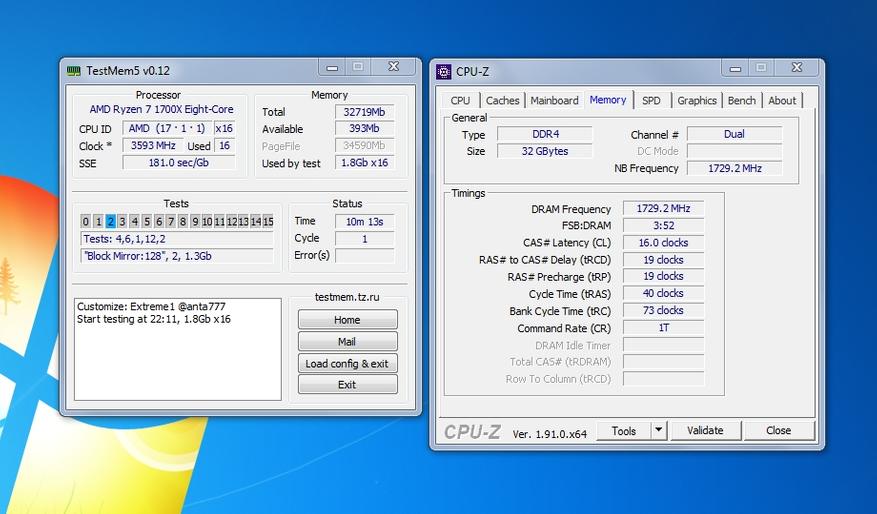This screenshot has width=877, height=514.
Task: Click the Command Rate '1T' value
Action: pyautogui.click(x=663, y=328)
